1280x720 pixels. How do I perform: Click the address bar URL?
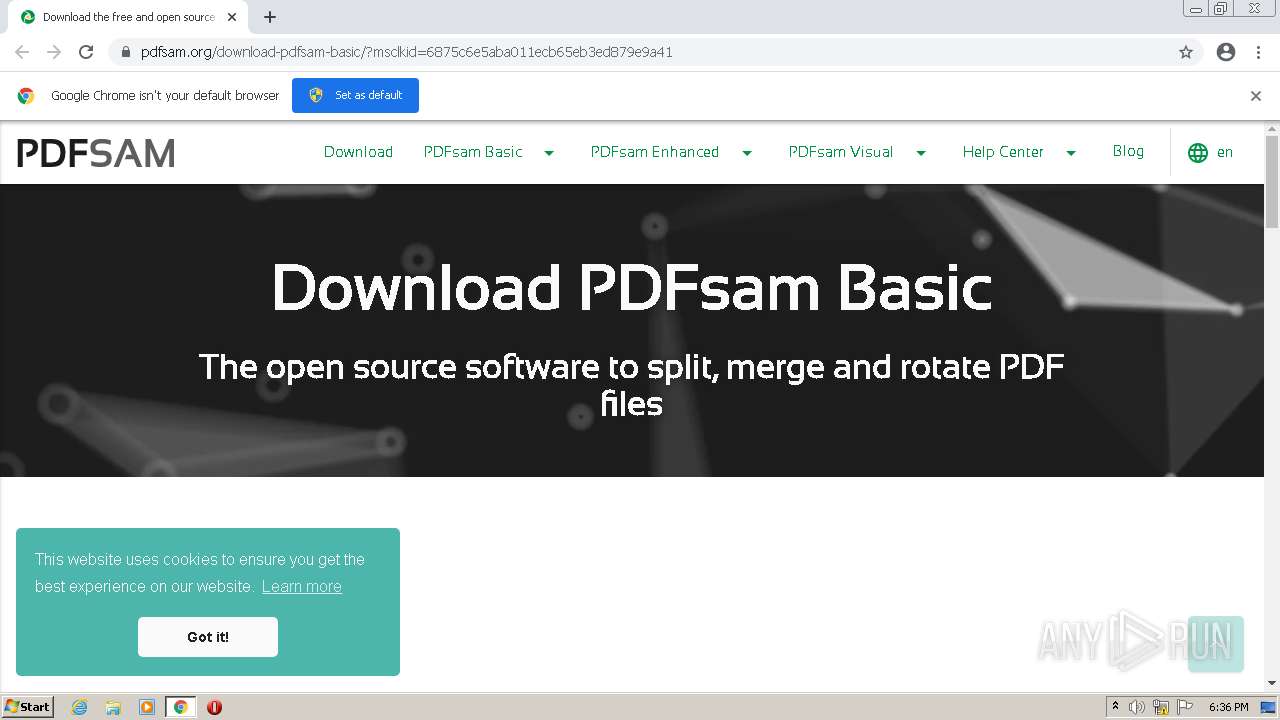pos(407,52)
